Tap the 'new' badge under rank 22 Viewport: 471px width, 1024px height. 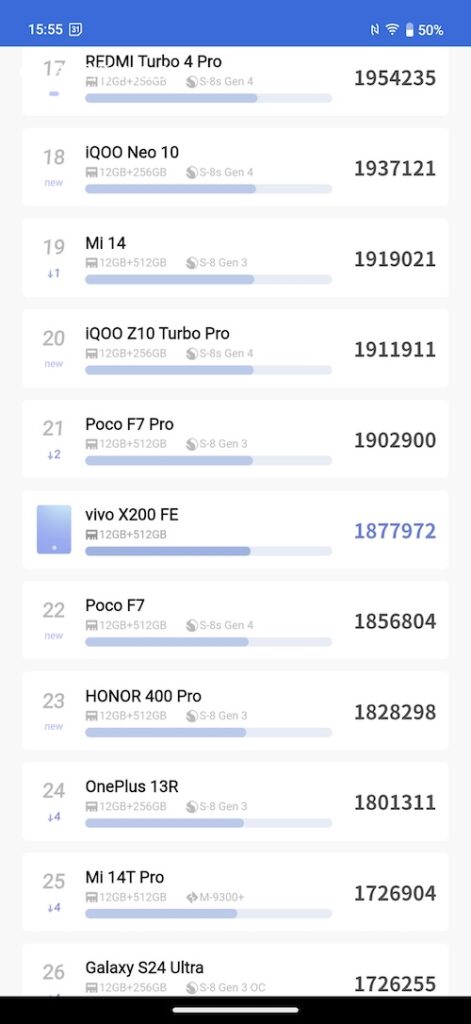coord(54,635)
